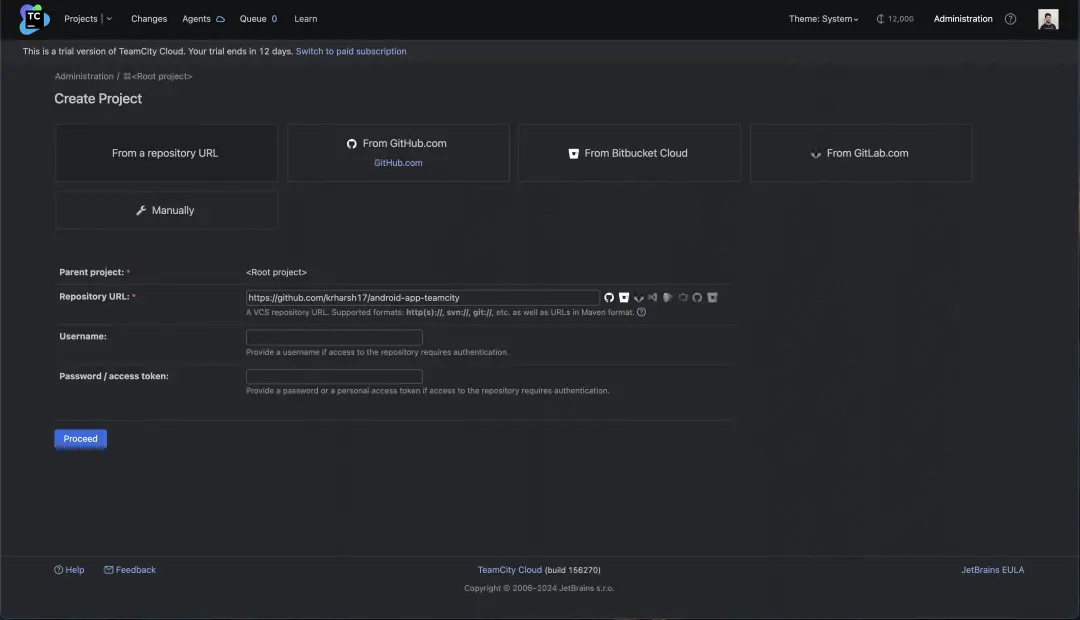Click the Feedback envelope icon in footer
1080x620 pixels.
[109, 570]
